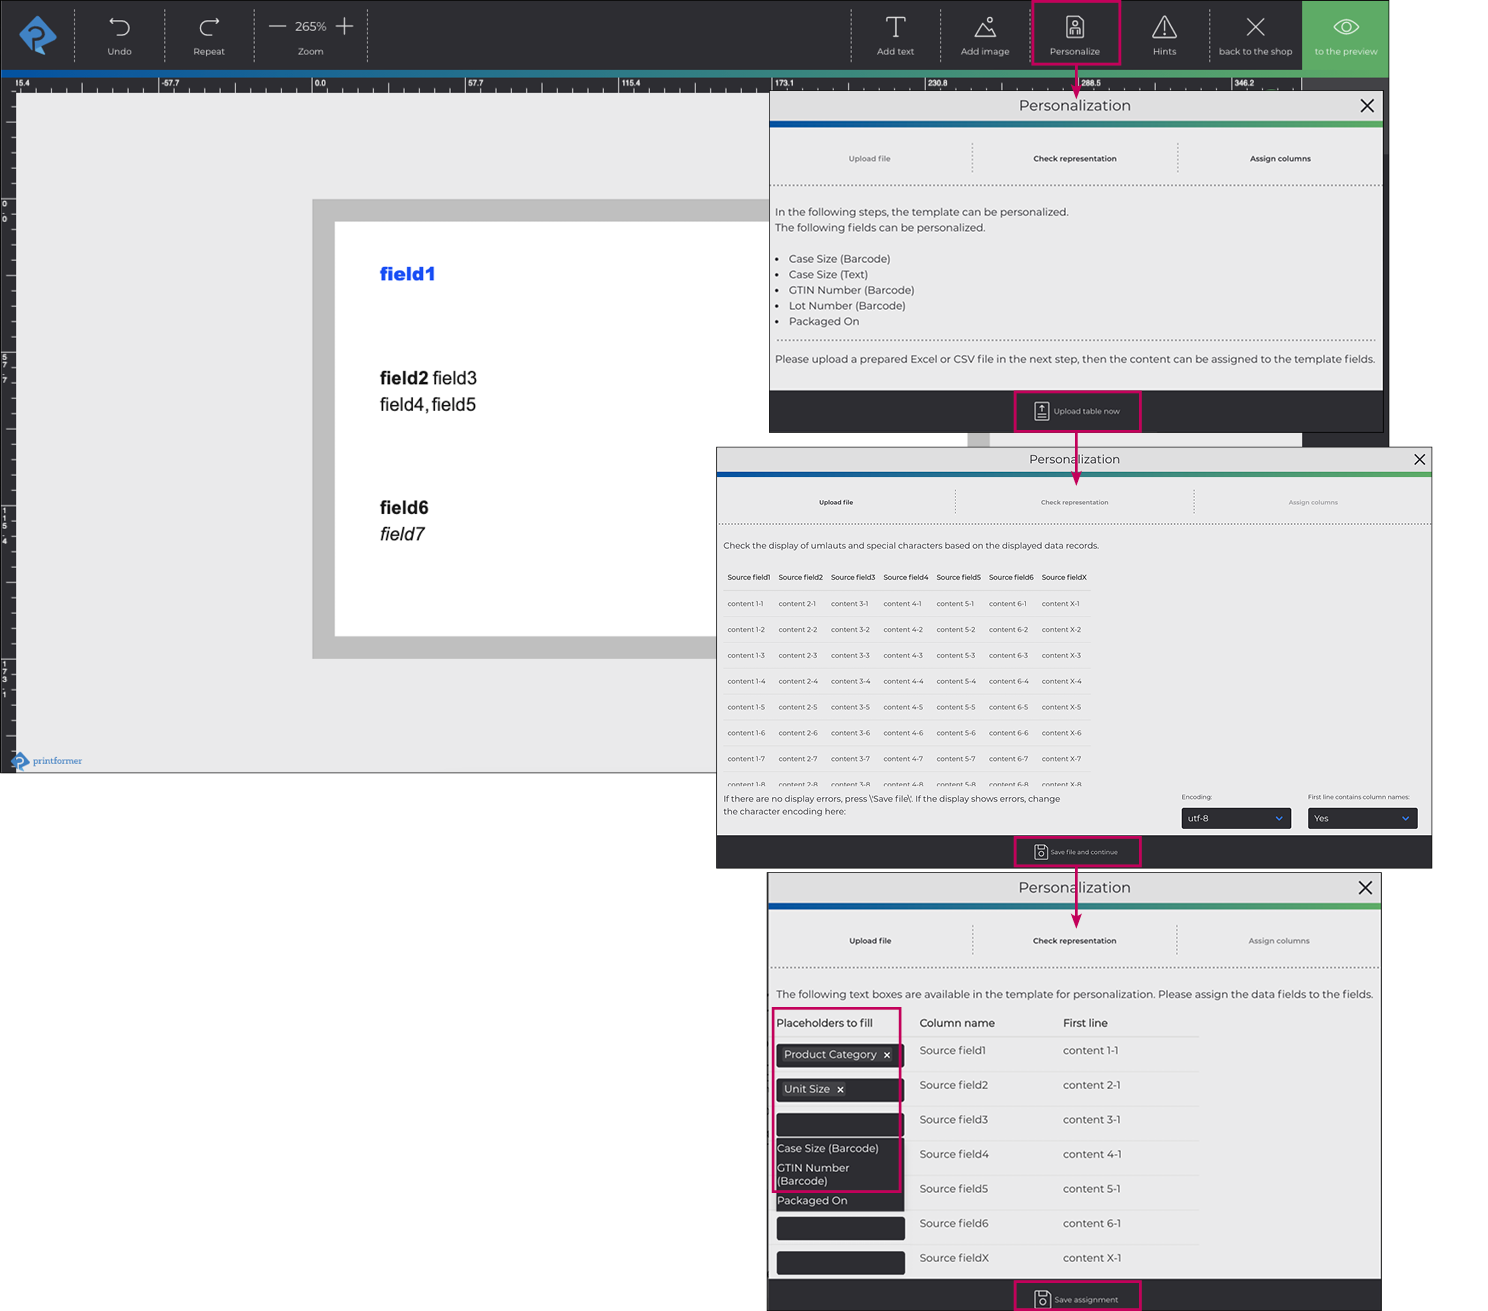Click the Undo arrow icon

point(119,28)
